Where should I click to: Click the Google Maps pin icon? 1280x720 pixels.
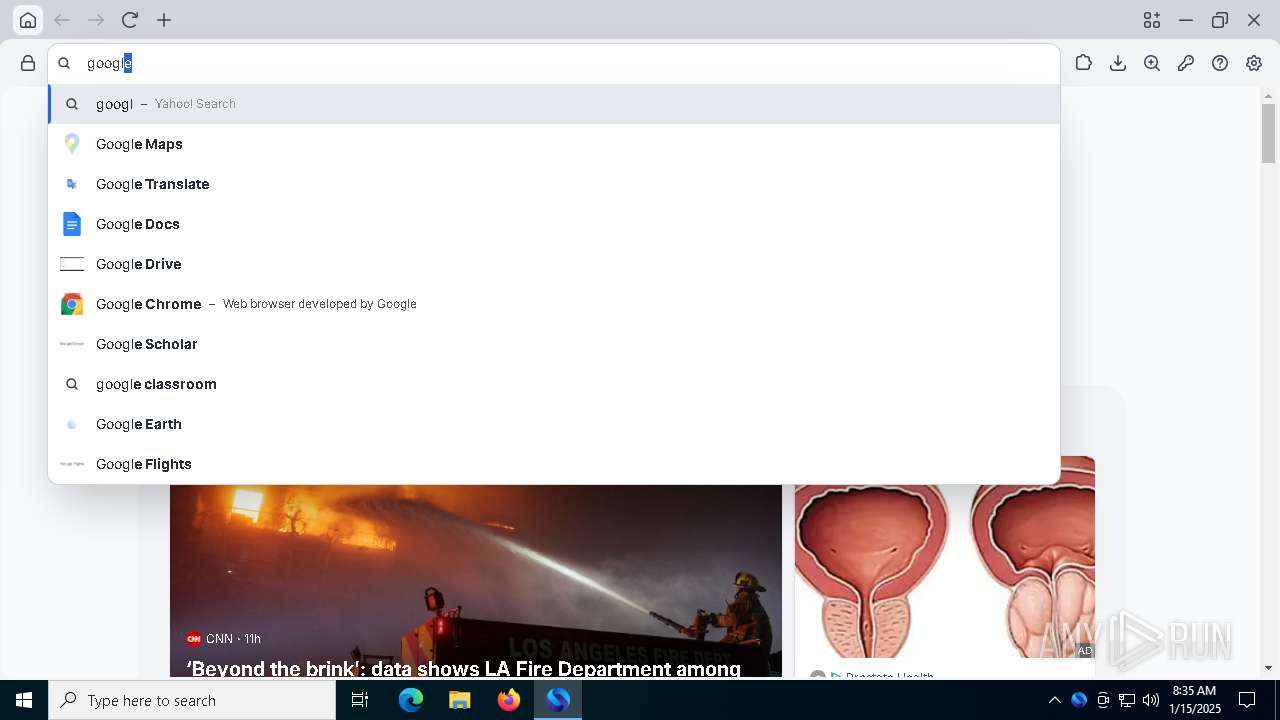(x=72, y=144)
